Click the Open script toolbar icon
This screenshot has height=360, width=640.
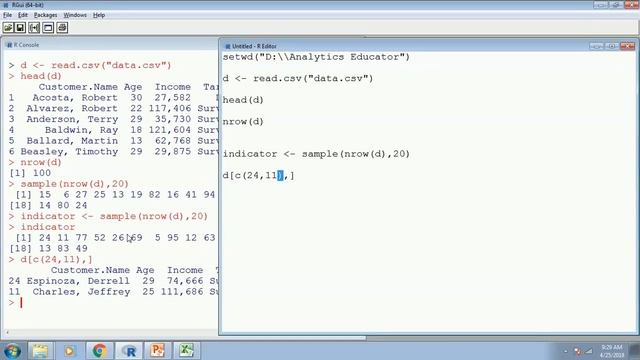pos(8,28)
